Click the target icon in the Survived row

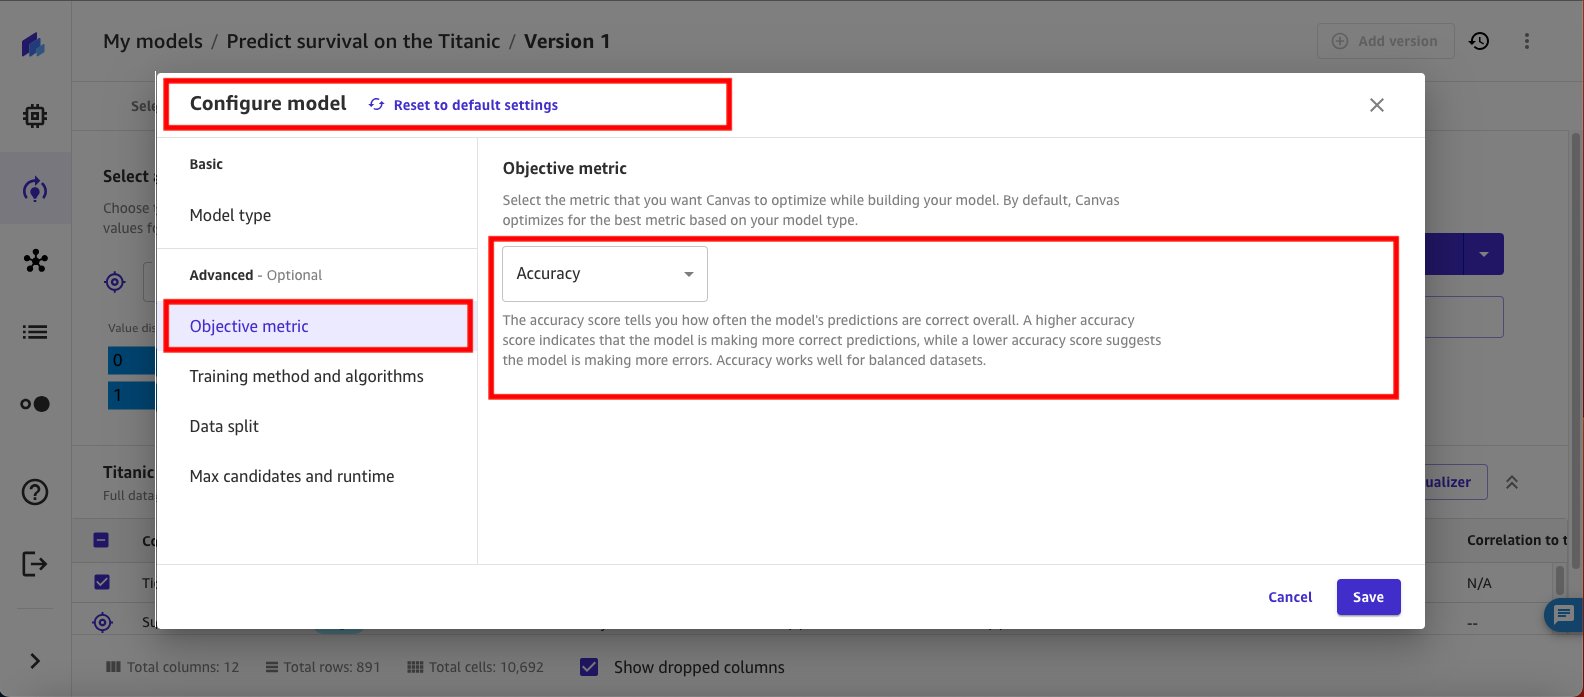102,623
